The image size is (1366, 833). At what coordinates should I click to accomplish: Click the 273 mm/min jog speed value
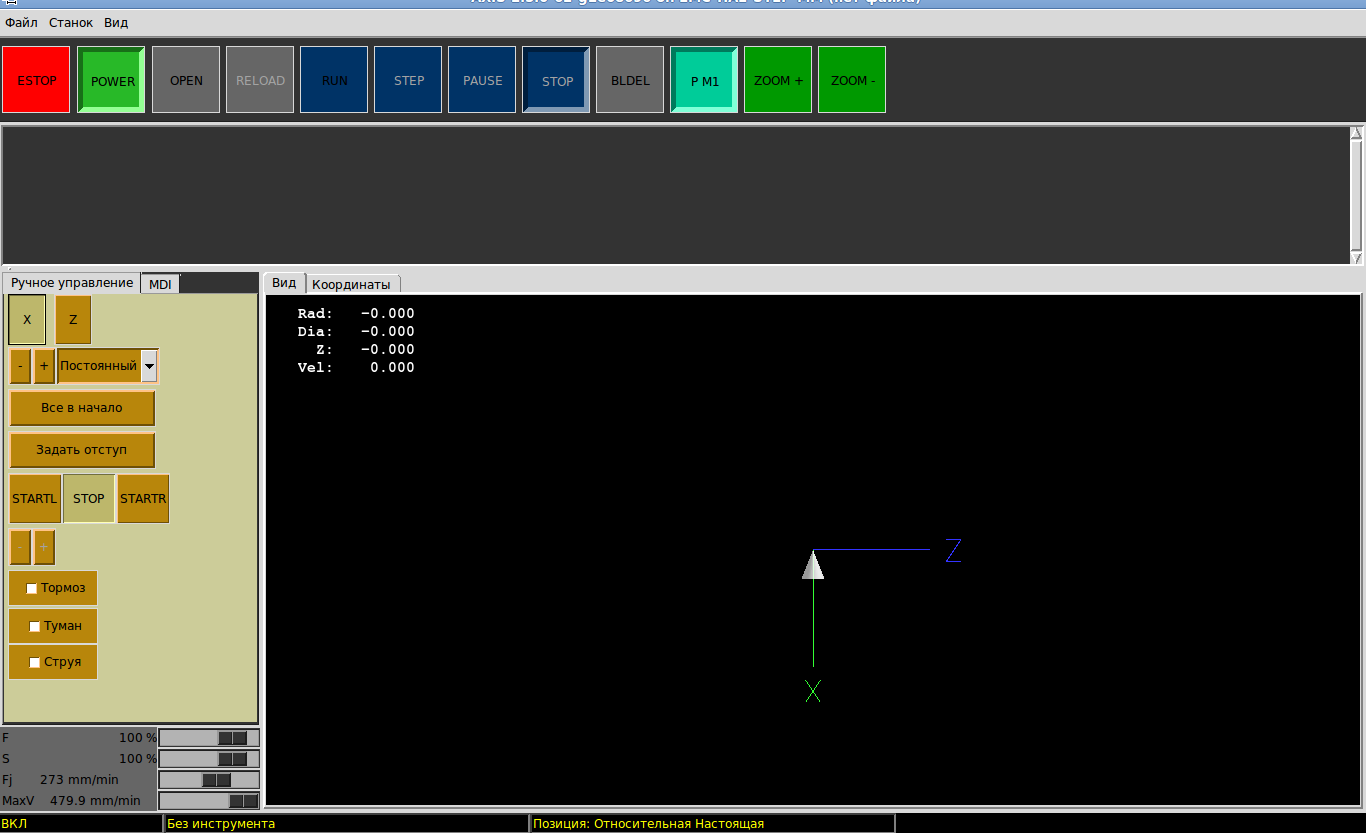pos(79,780)
